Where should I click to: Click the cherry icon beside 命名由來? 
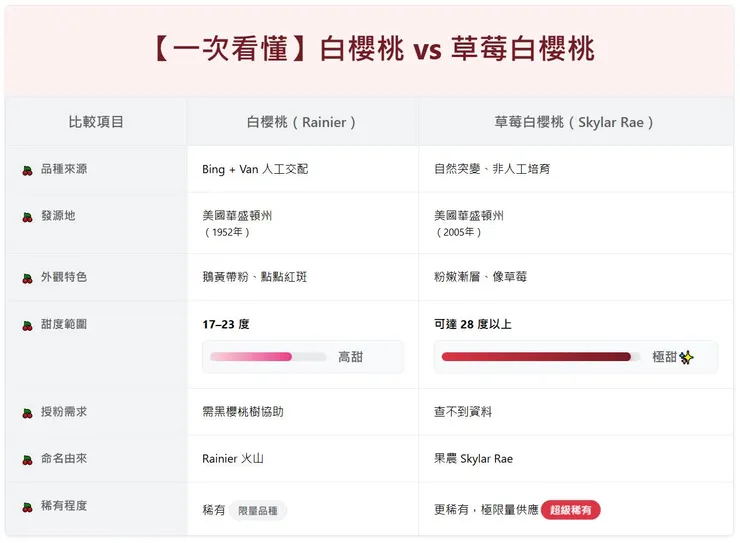tap(28, 460)
